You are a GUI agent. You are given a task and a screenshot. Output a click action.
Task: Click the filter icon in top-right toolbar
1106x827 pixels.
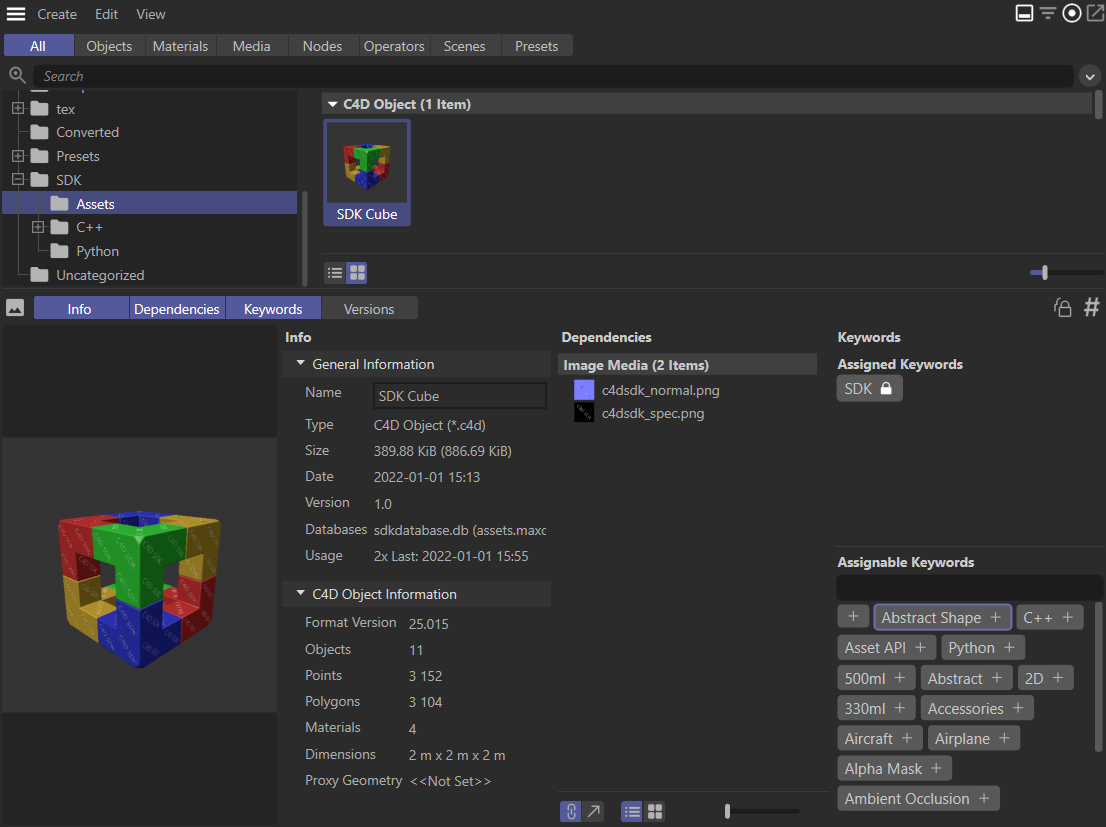[1047, 14]
